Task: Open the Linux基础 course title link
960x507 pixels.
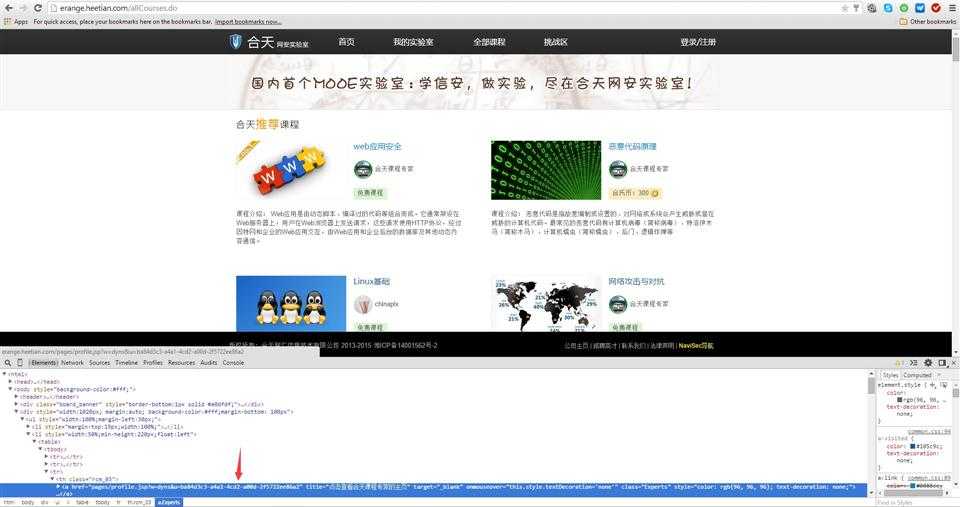Action: pos(371,281)
